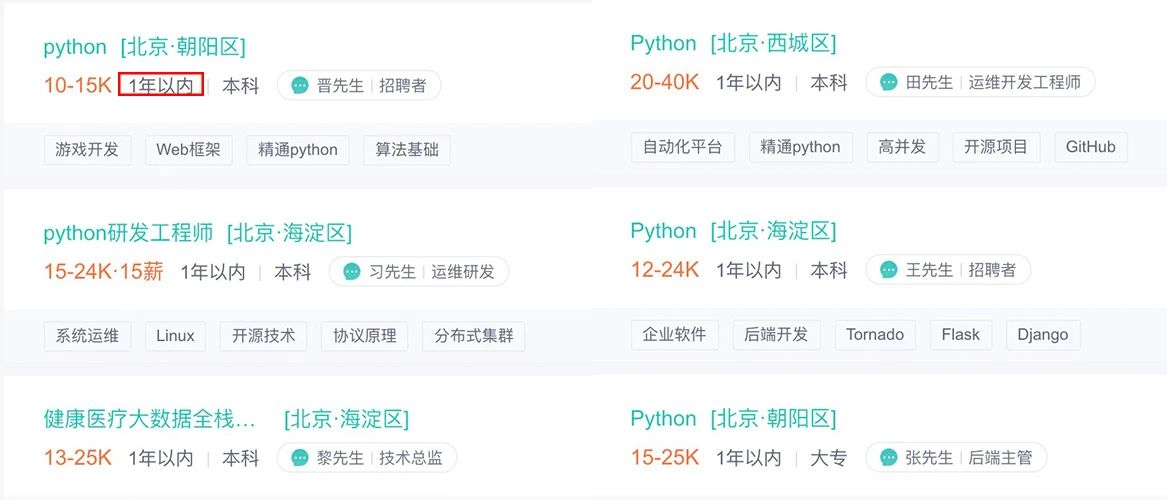
Task: Click the 10-15K salary text
Action: (77, 86)
